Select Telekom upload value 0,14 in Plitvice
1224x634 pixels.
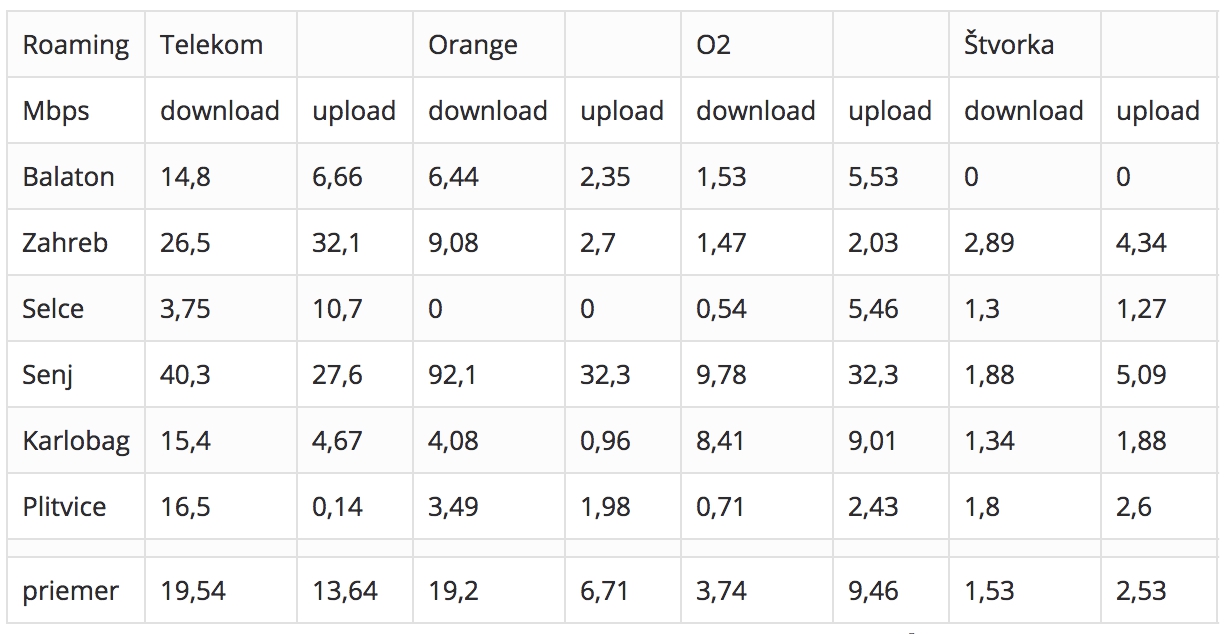[x=337, y=507]
